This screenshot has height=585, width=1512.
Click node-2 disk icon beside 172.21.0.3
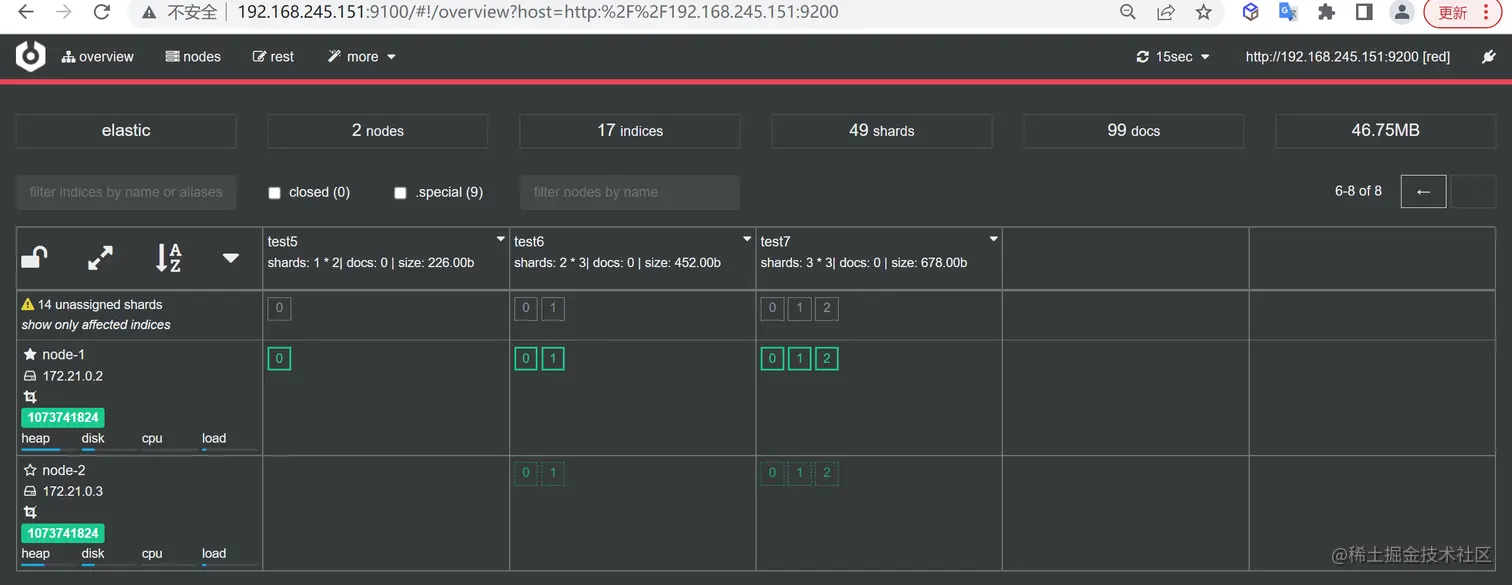[30, 492]
